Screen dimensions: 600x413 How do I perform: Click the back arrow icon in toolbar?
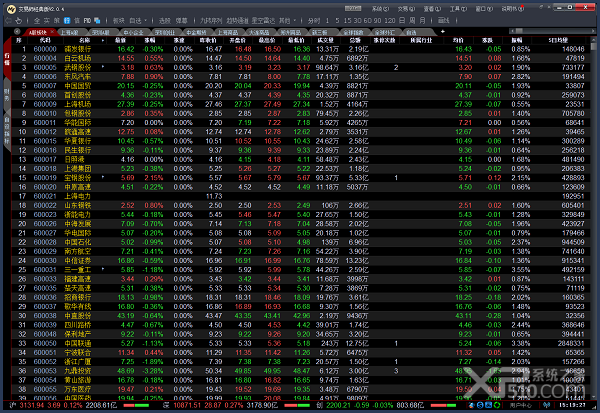[8, 21]
